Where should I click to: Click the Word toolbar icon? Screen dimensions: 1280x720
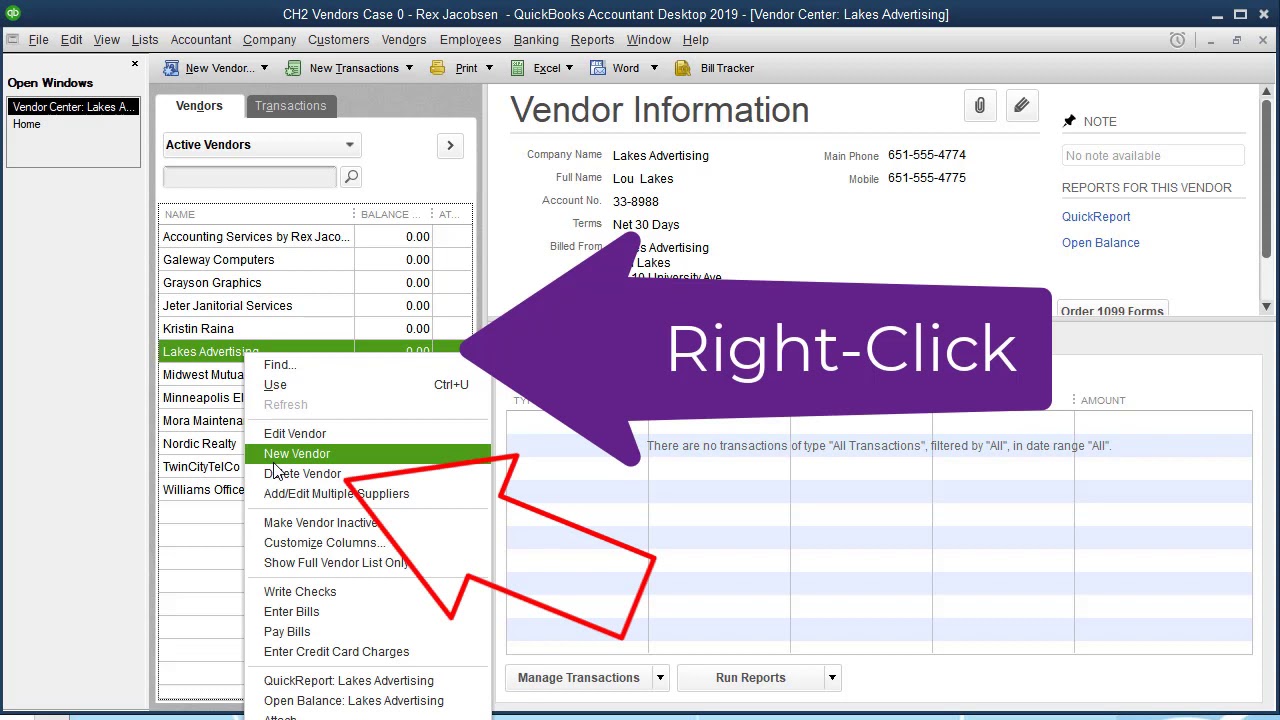(597, 68)
